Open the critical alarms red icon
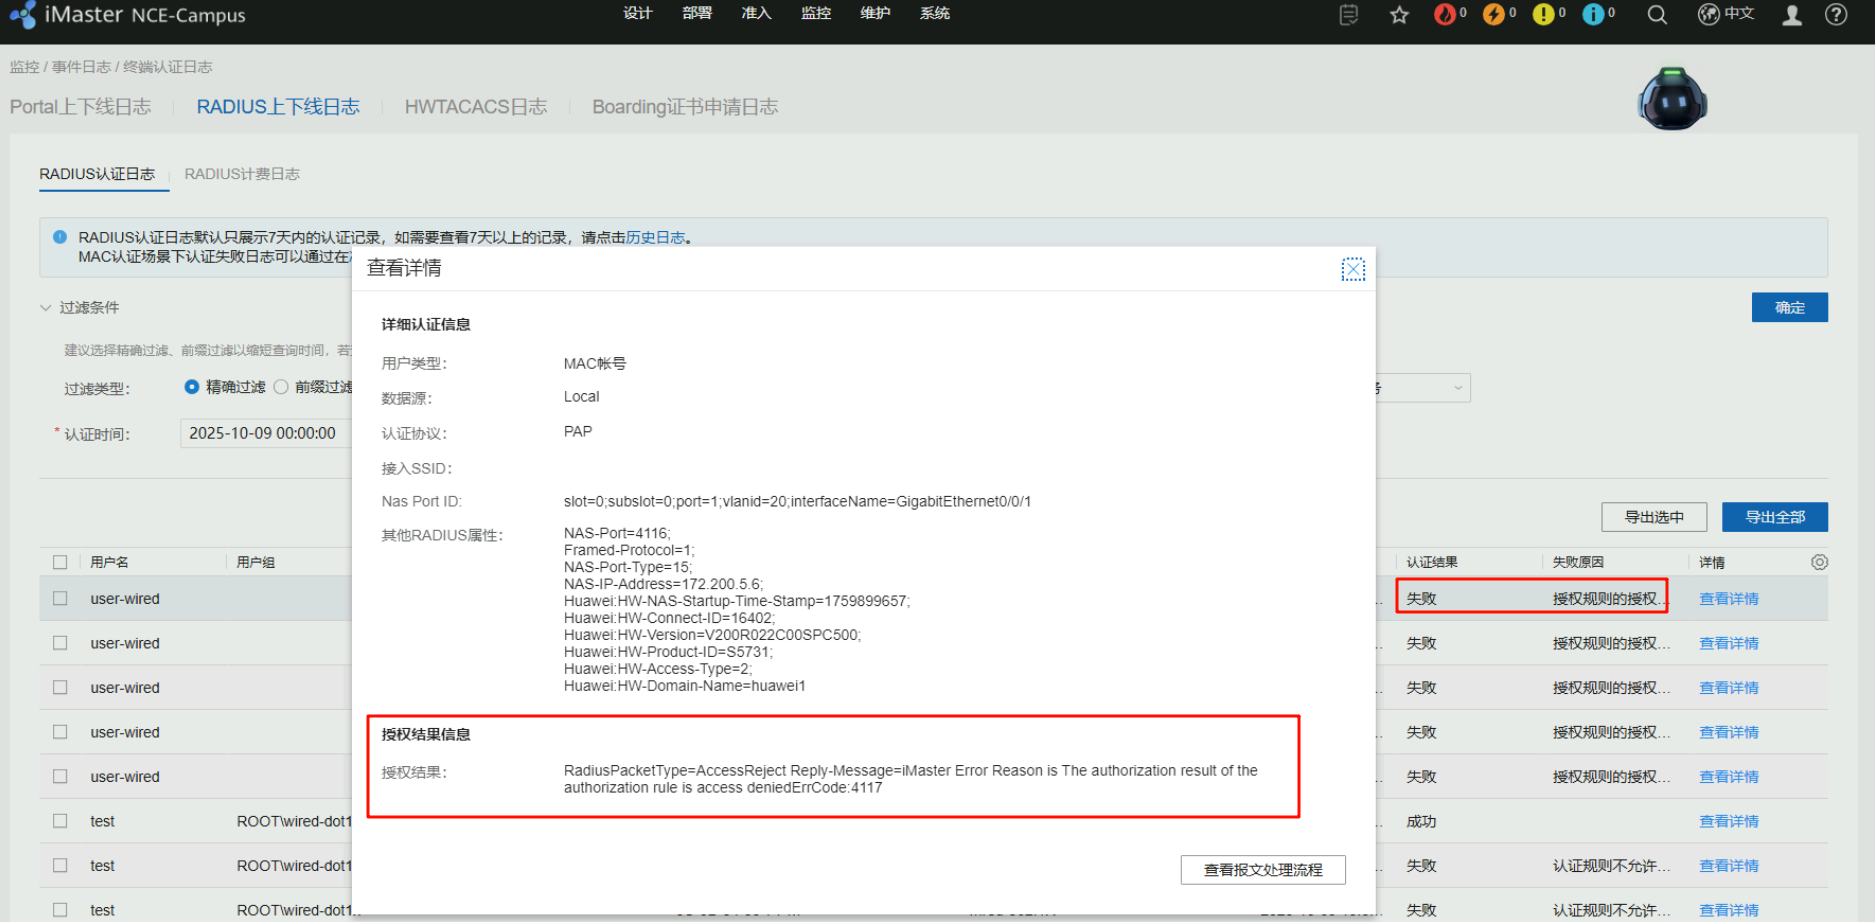The height and width of the screenshot is (922, 1875). [x=1444, y=14]
